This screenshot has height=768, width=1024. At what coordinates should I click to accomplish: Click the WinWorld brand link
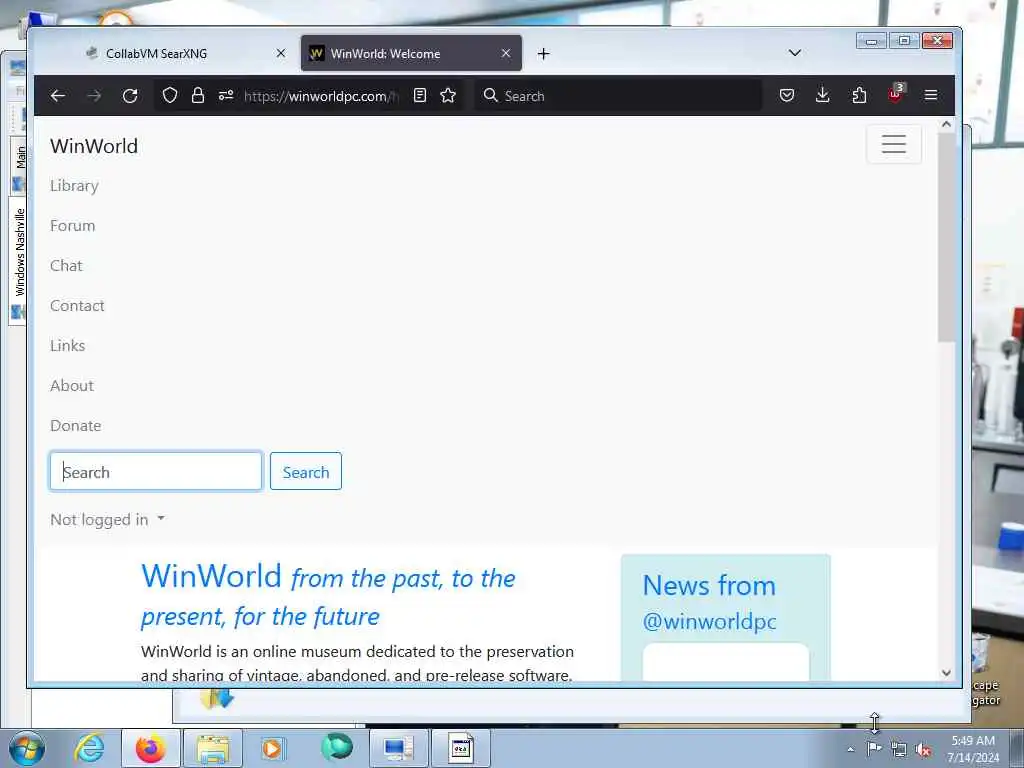(x=94, y=146)
